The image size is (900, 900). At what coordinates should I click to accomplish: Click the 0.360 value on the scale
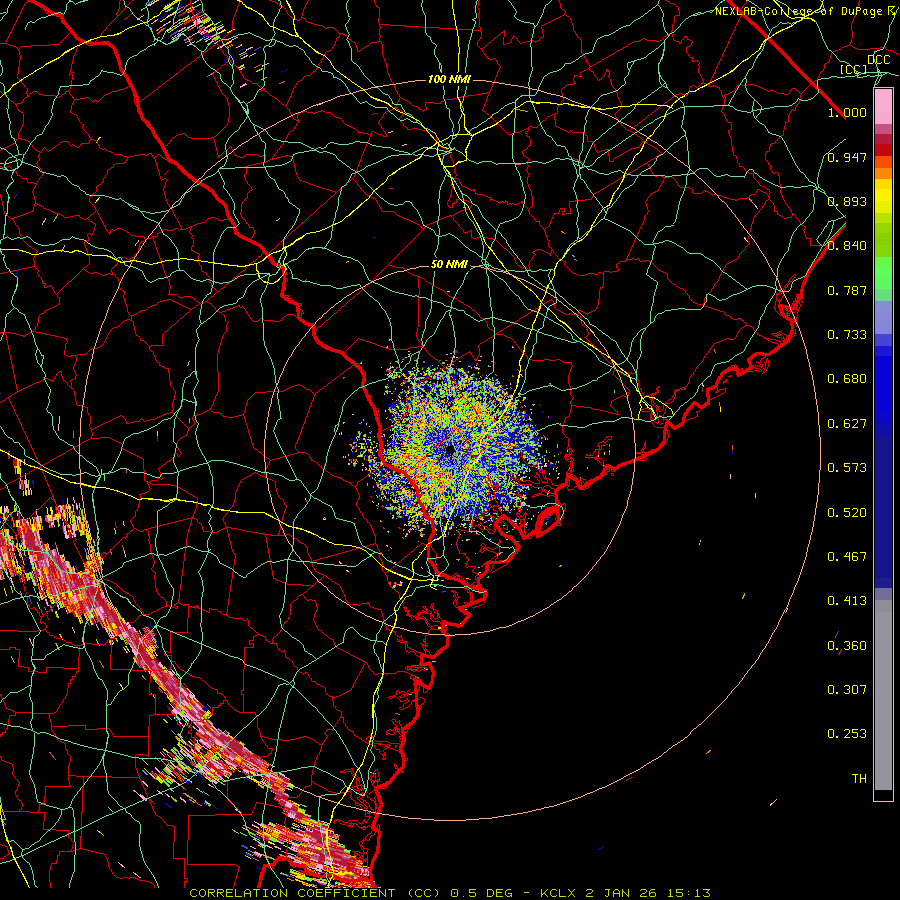pos(847,645)
